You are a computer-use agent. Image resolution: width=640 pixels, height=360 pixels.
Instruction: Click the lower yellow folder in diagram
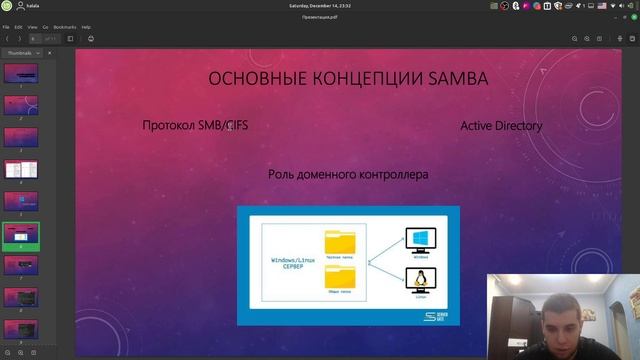pos(340,276)
